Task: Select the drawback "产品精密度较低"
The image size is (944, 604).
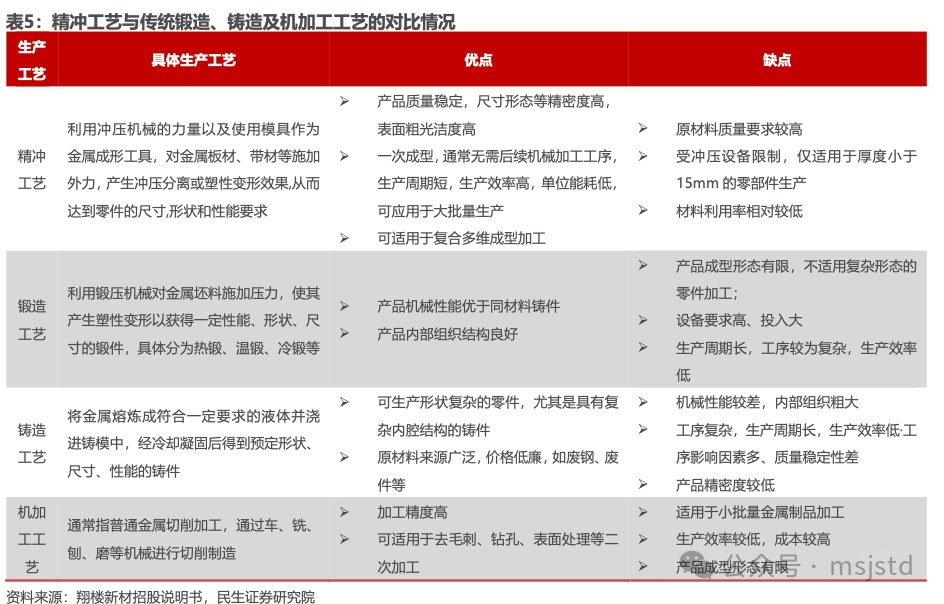Action: [725, 485]
